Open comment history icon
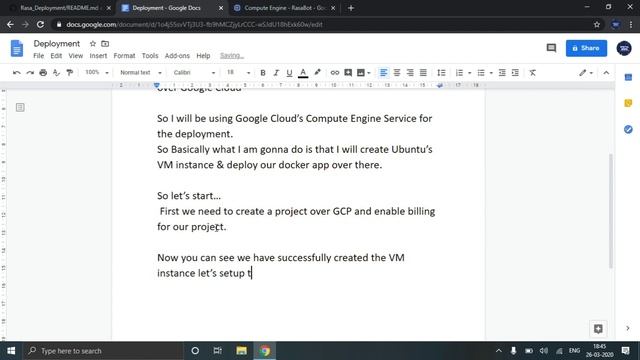 [x=551, y=48]
